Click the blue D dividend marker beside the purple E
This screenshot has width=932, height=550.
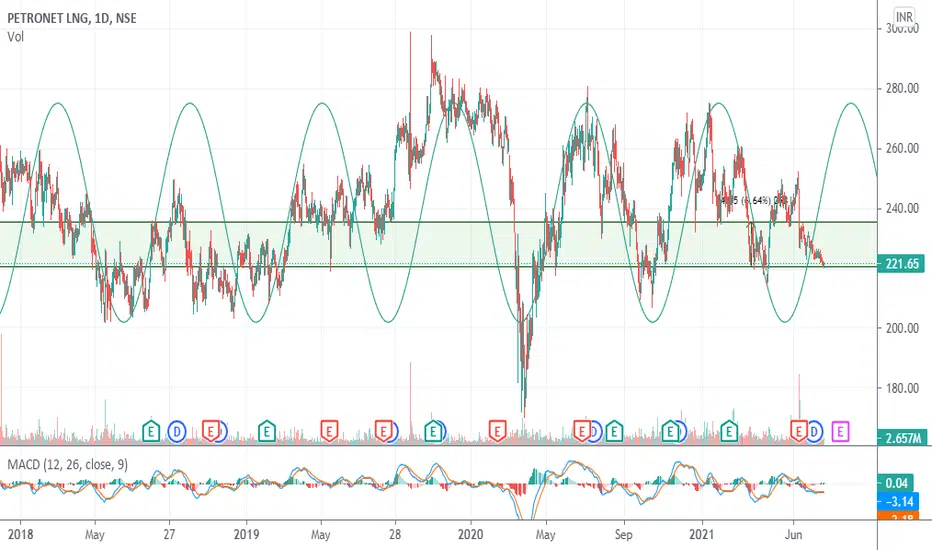click(x=814, y=430)
